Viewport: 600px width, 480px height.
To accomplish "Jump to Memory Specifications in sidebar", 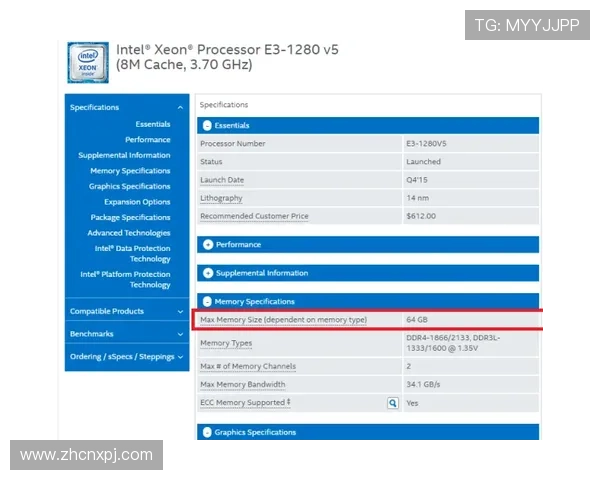I will (130, 171).
